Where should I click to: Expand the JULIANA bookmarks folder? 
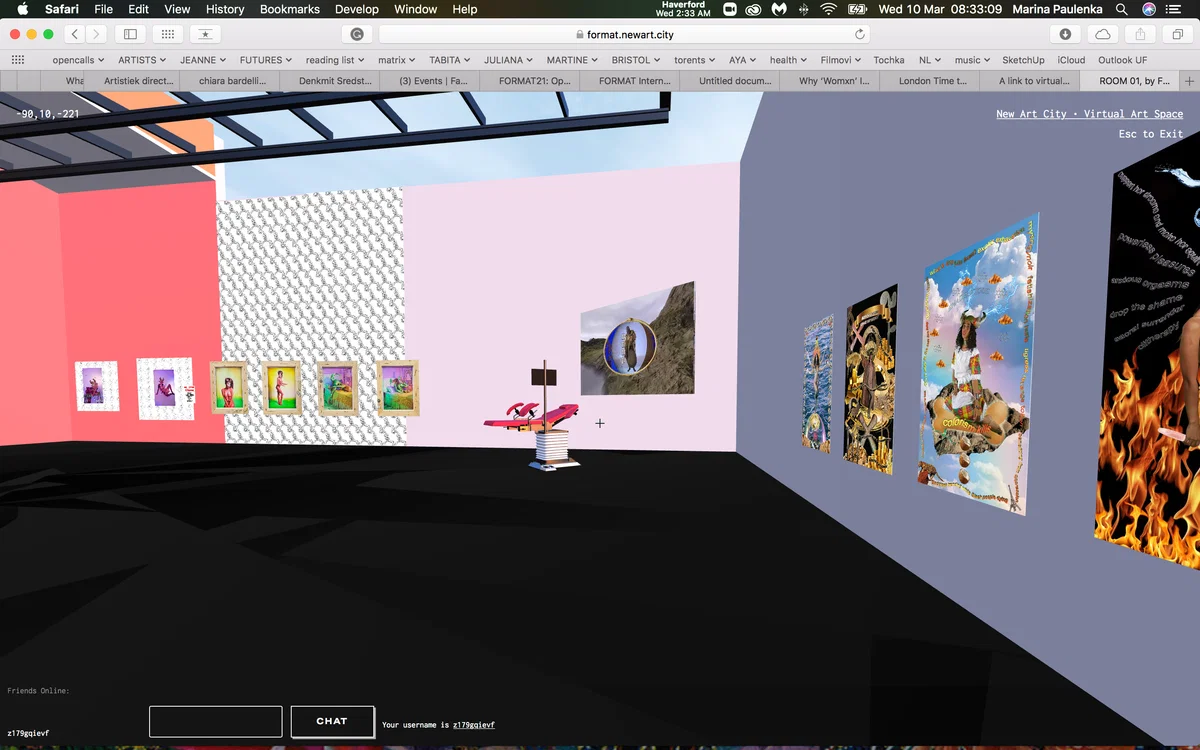[x=508, y=60]
